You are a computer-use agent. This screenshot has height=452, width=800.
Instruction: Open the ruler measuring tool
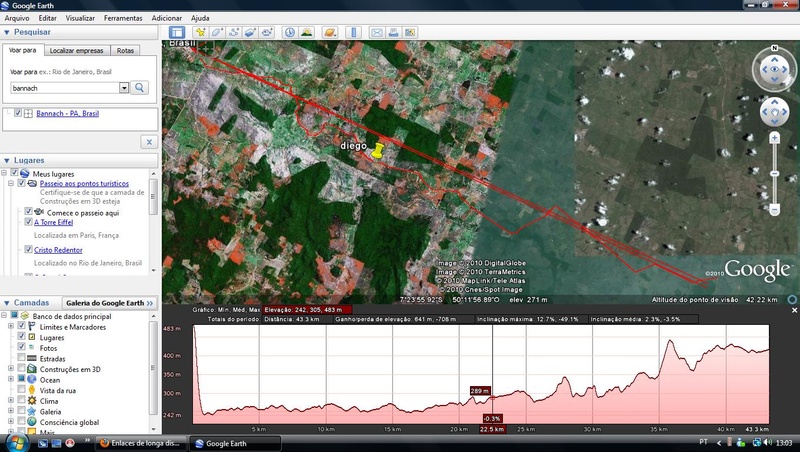(x=353, y=33)
